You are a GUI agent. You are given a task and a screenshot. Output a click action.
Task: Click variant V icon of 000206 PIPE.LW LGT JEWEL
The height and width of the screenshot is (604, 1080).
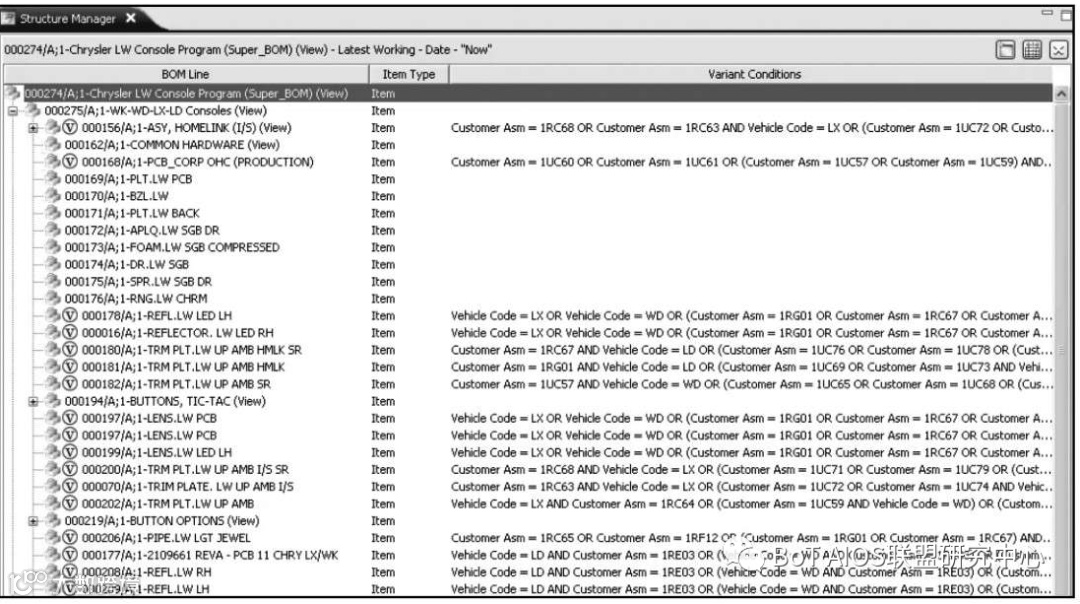point(70,538)
